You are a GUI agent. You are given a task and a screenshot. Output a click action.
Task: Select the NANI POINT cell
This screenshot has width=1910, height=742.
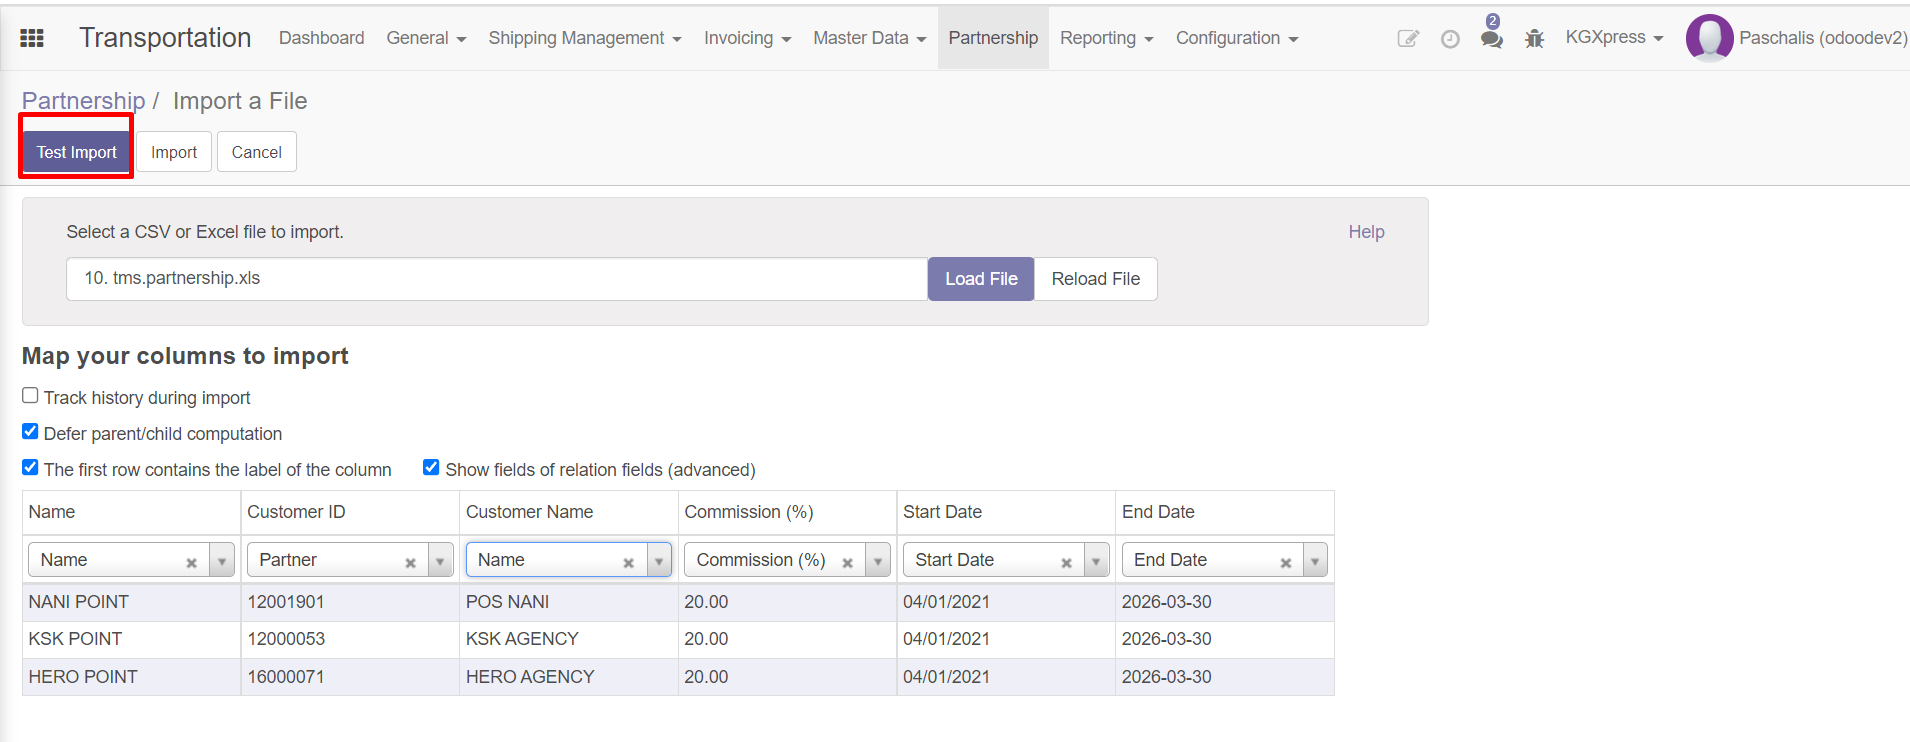131,602
